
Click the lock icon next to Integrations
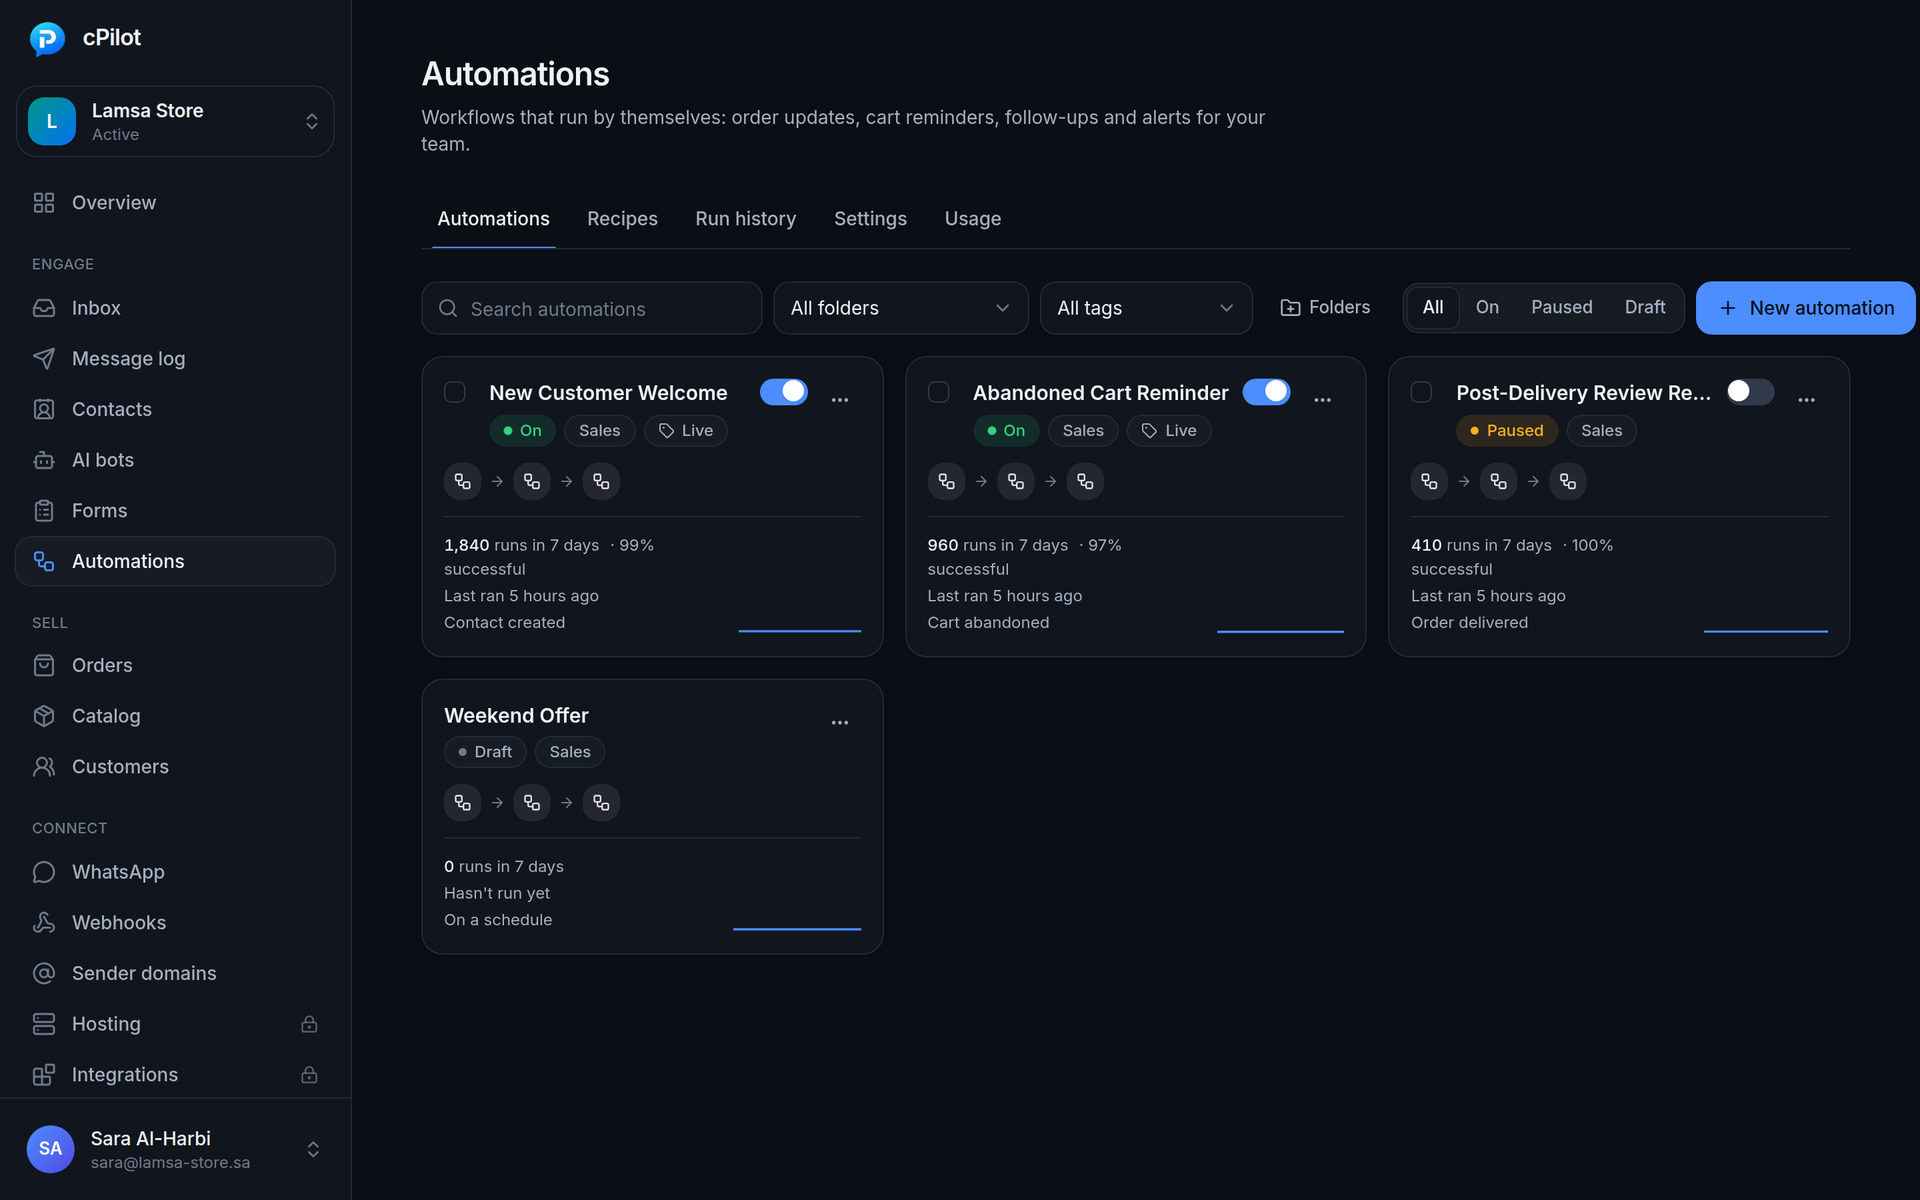tap(309, 1075)
